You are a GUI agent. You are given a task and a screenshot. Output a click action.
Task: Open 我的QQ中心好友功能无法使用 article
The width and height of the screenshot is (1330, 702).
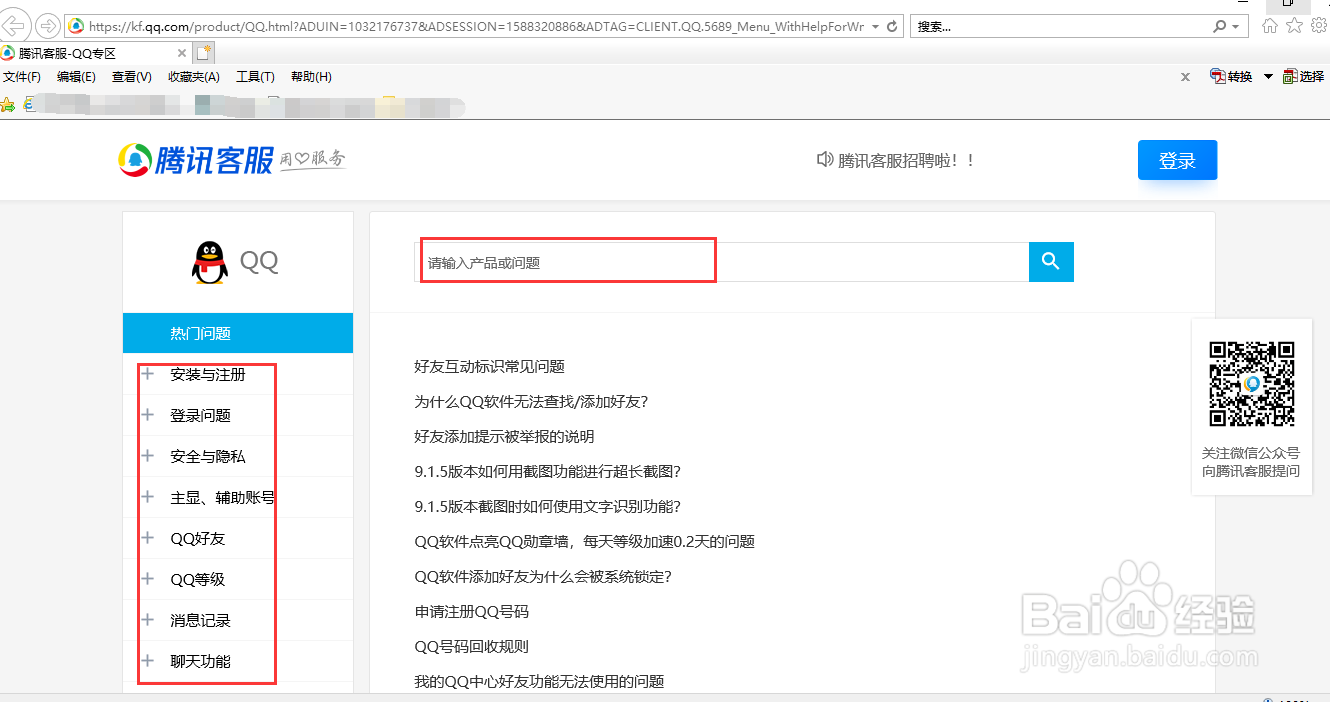point(539,682)
